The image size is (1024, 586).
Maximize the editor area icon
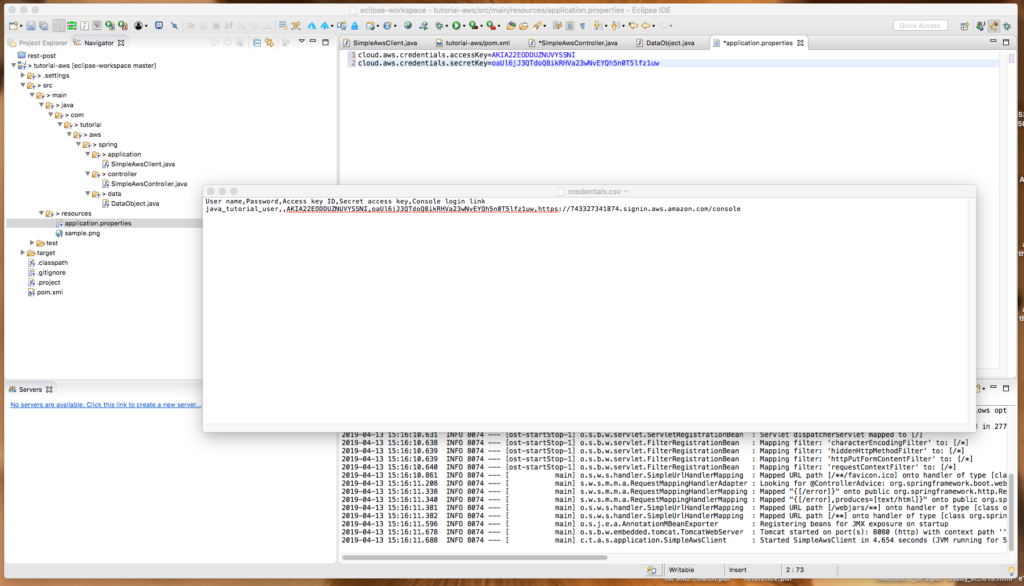[1006, 42]
